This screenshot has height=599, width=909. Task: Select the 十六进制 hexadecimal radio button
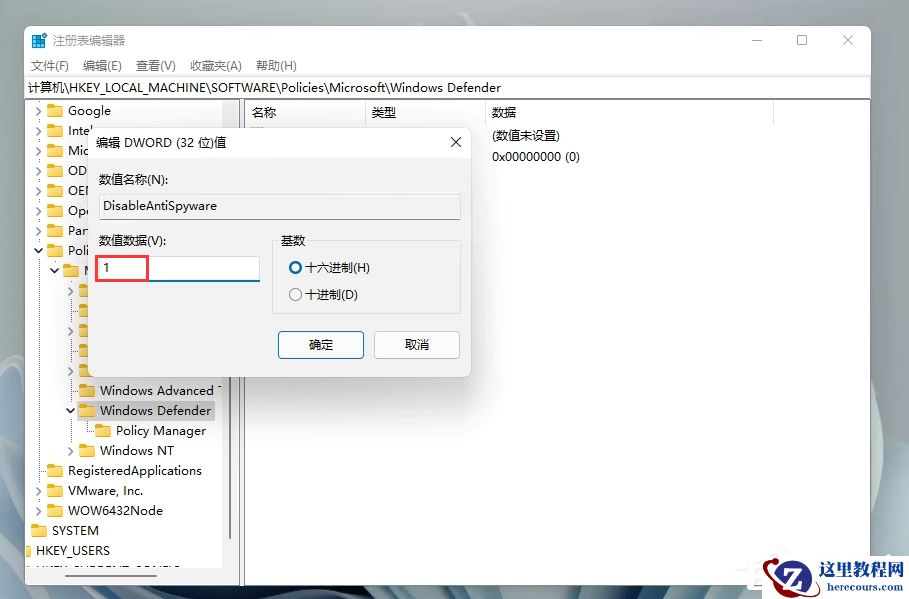tap(295, 267)
